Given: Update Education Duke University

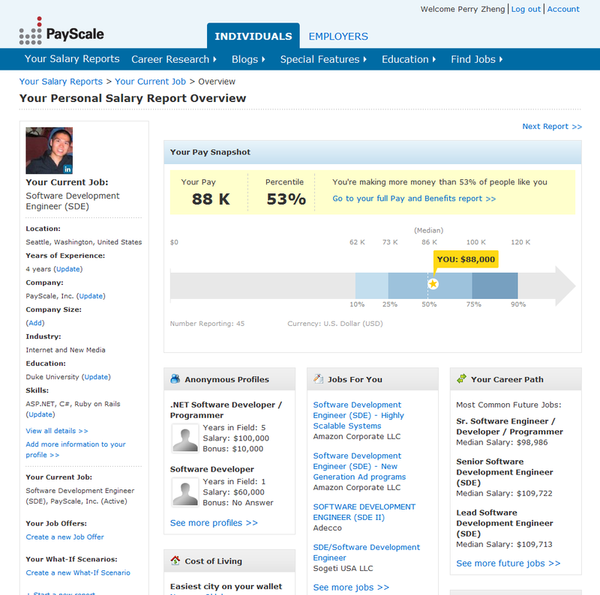Looking at the screenshot, I should coord(96,377).
